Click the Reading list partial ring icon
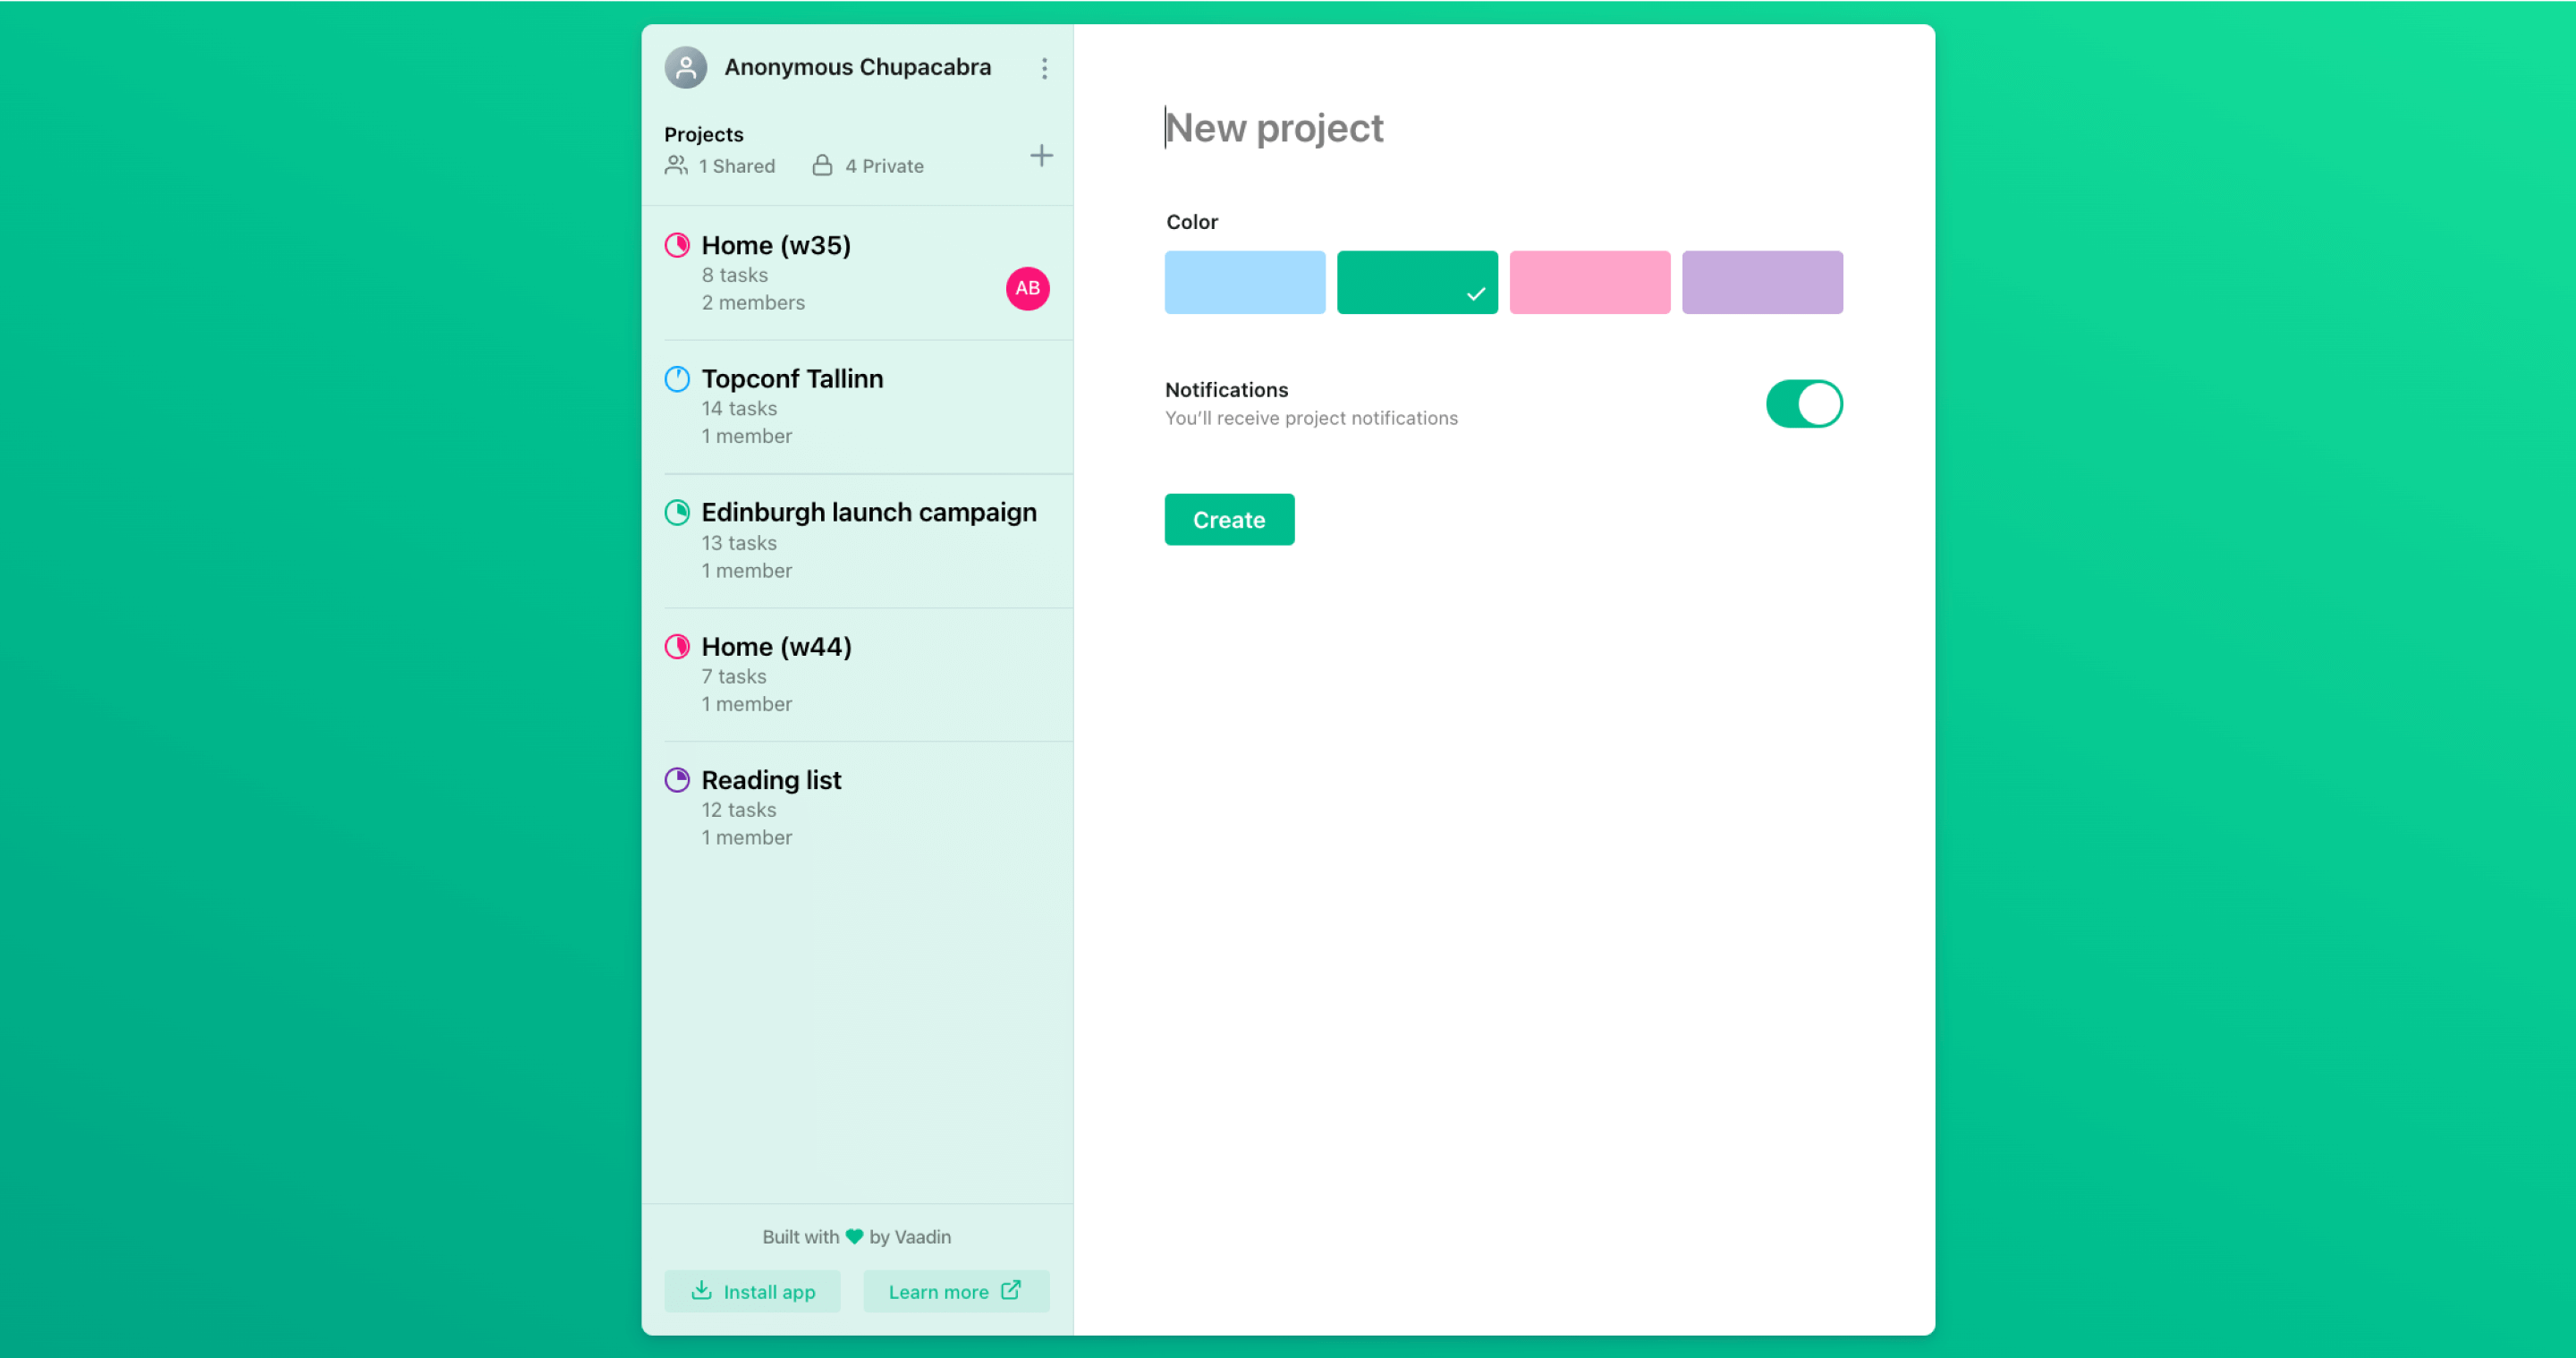Image resolution: width=2576 pixels, height=1358 pixels. point(678,778)
